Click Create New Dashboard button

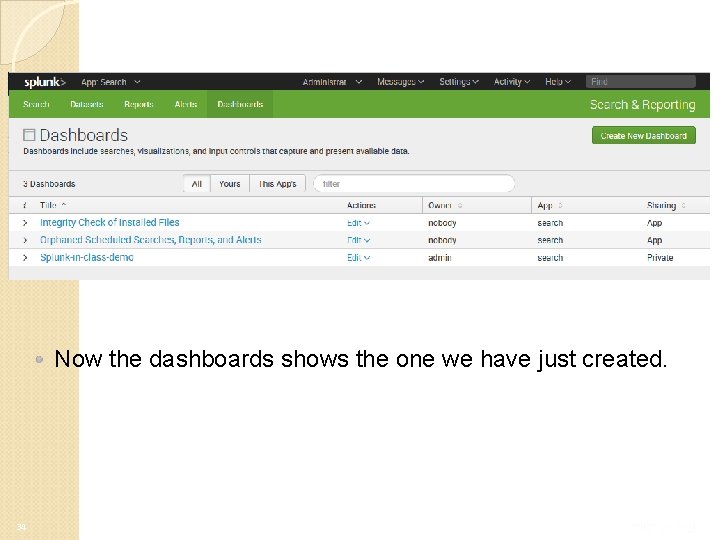(x=643, y=135)
